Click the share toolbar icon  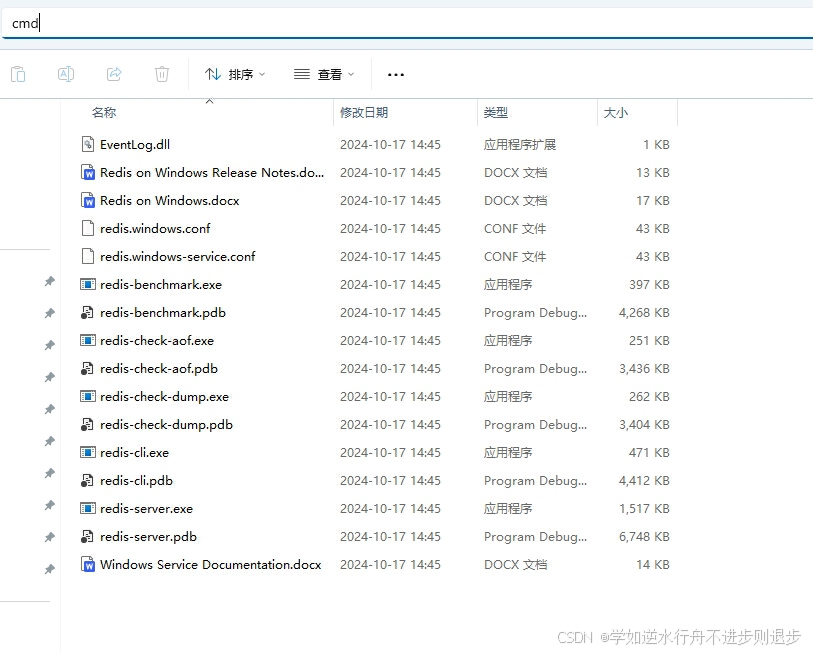click(114, 74)
